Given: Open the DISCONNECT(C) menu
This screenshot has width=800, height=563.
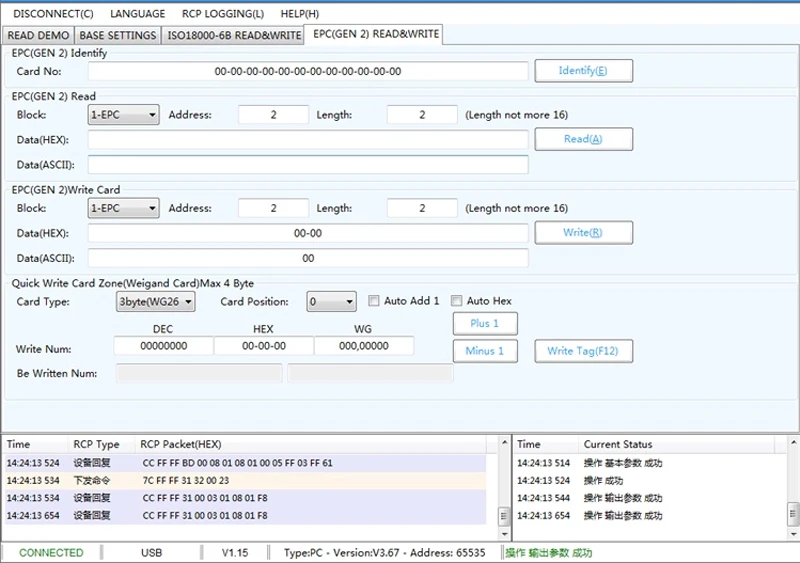Looking at the screenshot, I should pos(53,14).
